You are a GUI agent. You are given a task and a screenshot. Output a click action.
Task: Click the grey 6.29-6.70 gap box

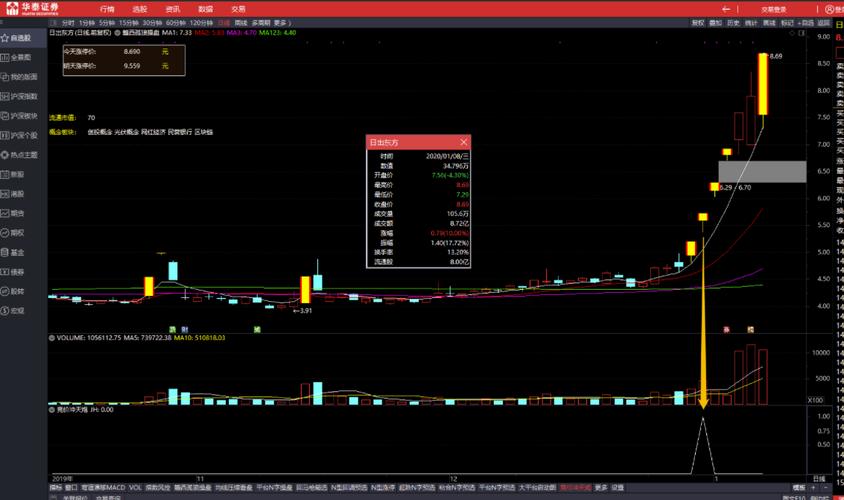tap(762, 172)
